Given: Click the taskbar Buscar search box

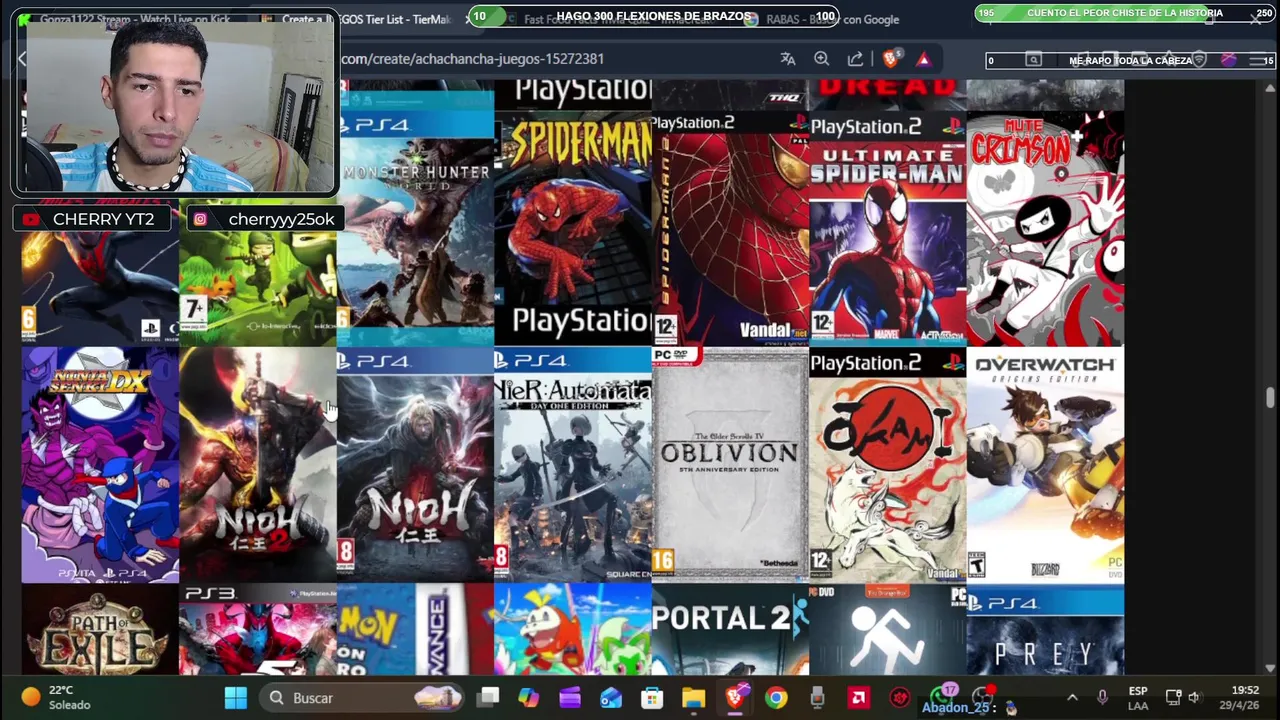Looking at the screenshot, I should (364, 698).
